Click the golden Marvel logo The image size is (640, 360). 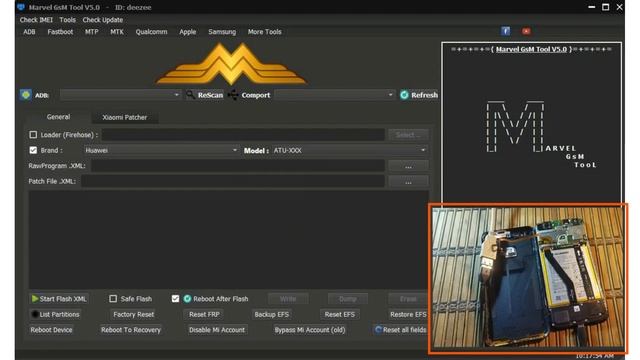click(231, 64)
